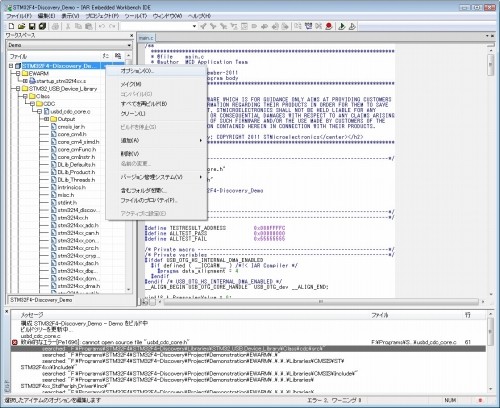Screen dimensions: 500x408
Task: Collapse the STM32F4-Discovery_Demo project root node
Action: pos(11,66)
